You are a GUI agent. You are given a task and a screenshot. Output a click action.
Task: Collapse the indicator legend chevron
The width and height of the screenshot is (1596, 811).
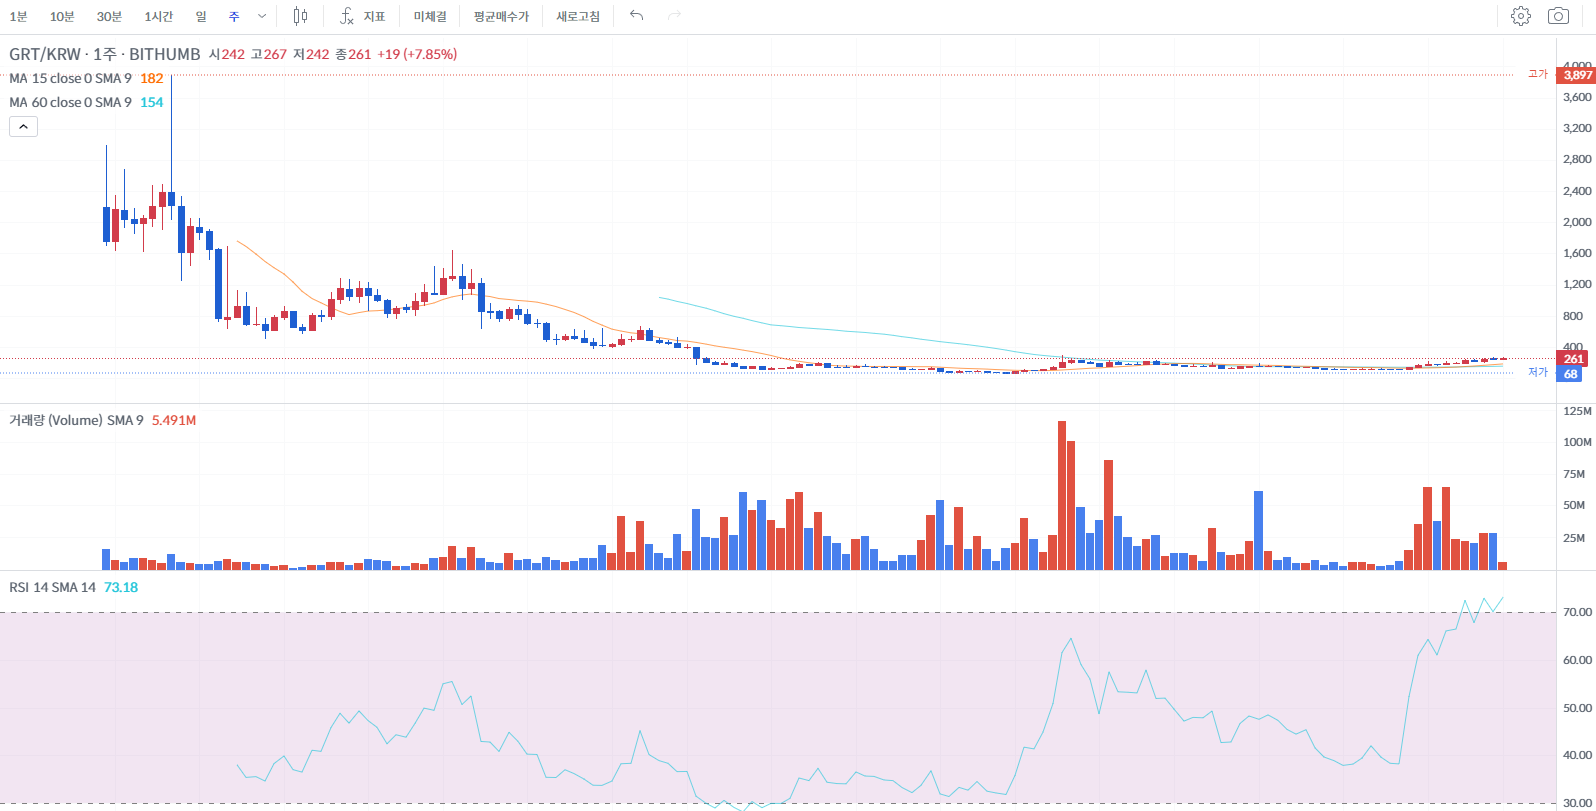pyautogui.click(x=24, y=127)
